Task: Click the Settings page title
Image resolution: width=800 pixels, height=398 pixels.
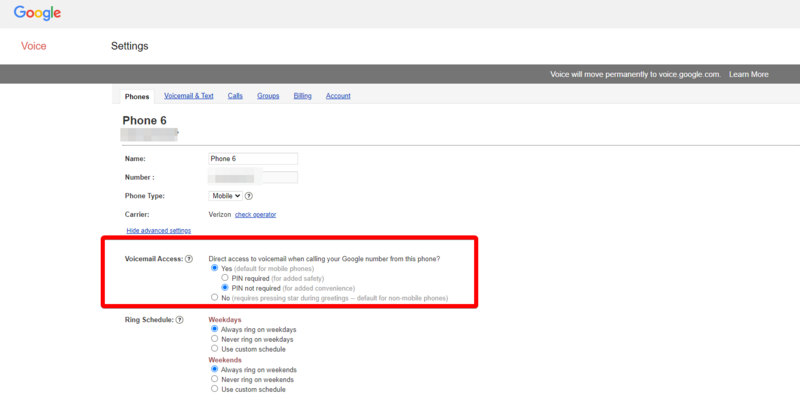Action: coord(130,46)
